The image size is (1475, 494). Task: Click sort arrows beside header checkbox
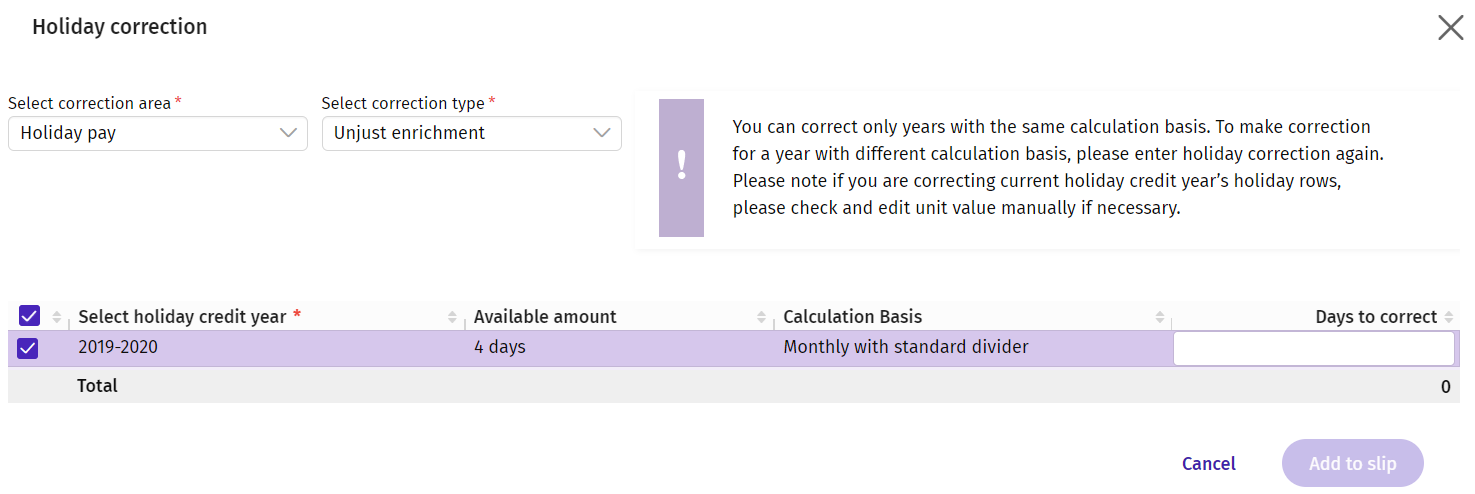click(x=56, y=317)
